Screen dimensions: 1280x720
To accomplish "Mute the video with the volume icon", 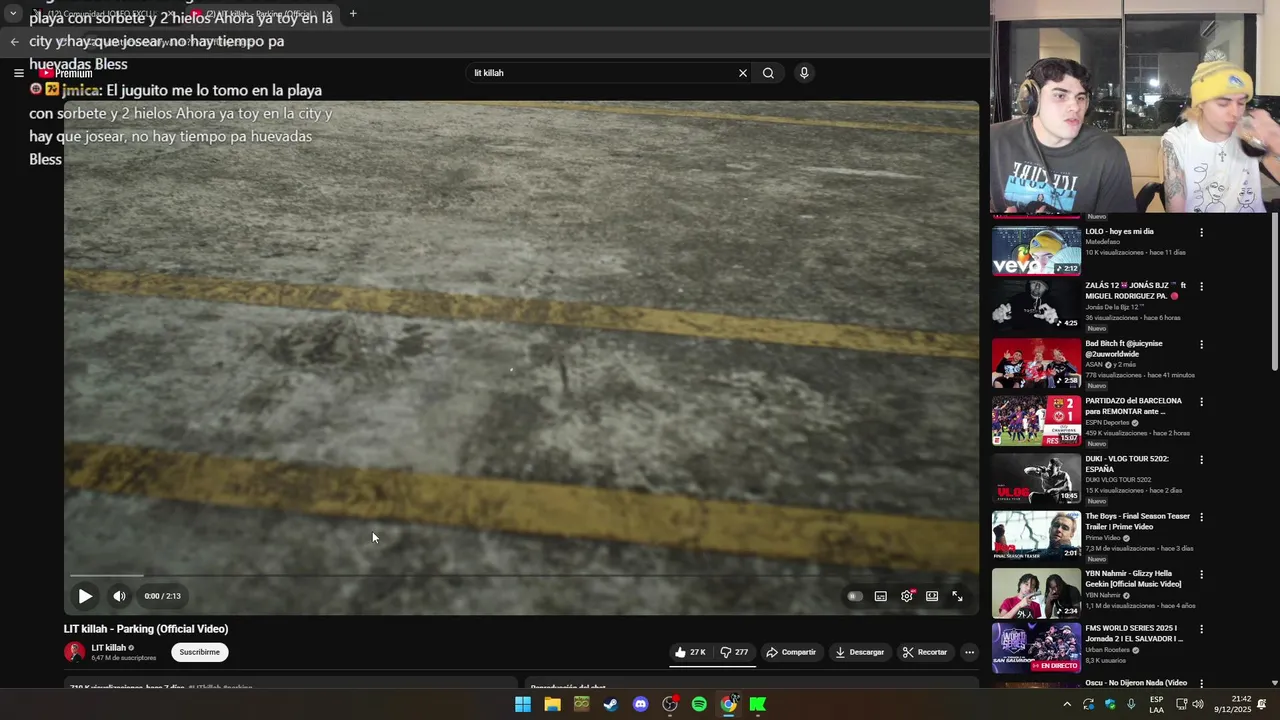I will point(119,596).
